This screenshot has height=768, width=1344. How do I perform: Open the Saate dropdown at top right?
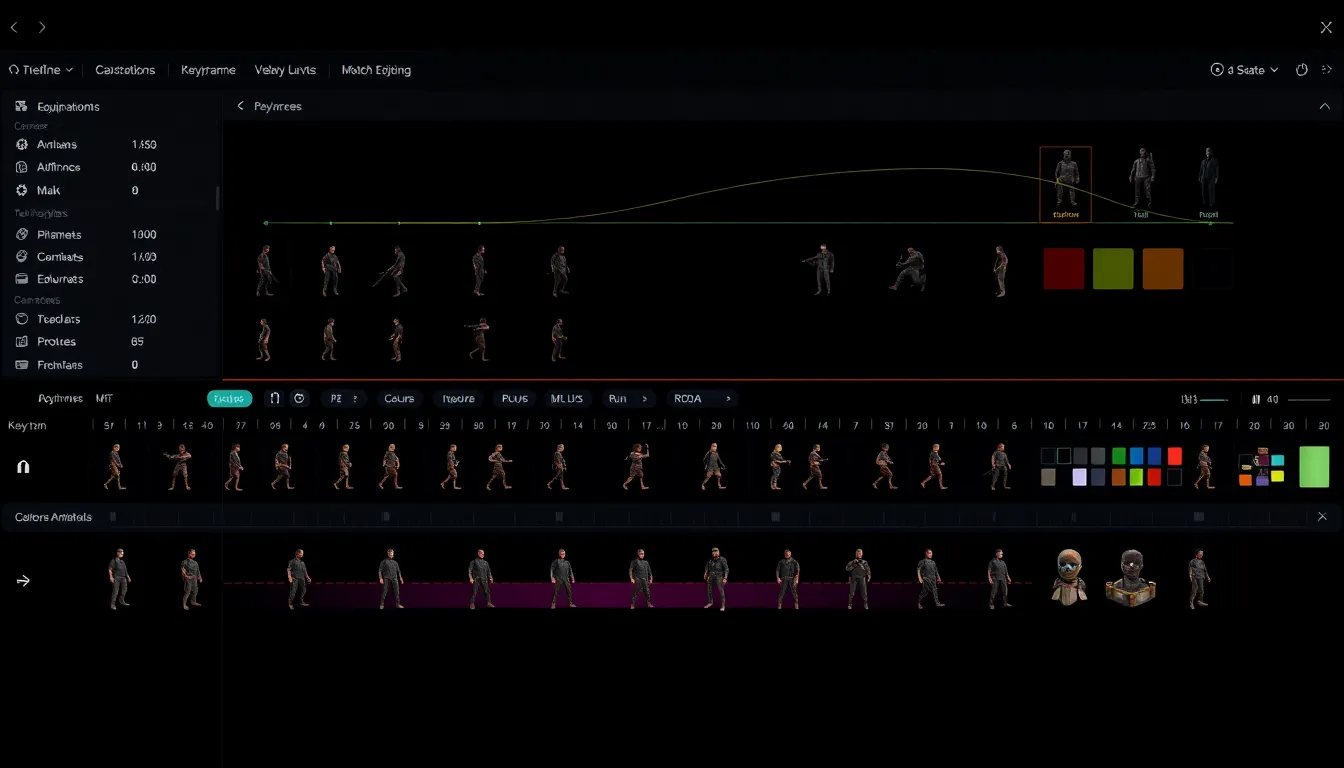coord(1244,70)
